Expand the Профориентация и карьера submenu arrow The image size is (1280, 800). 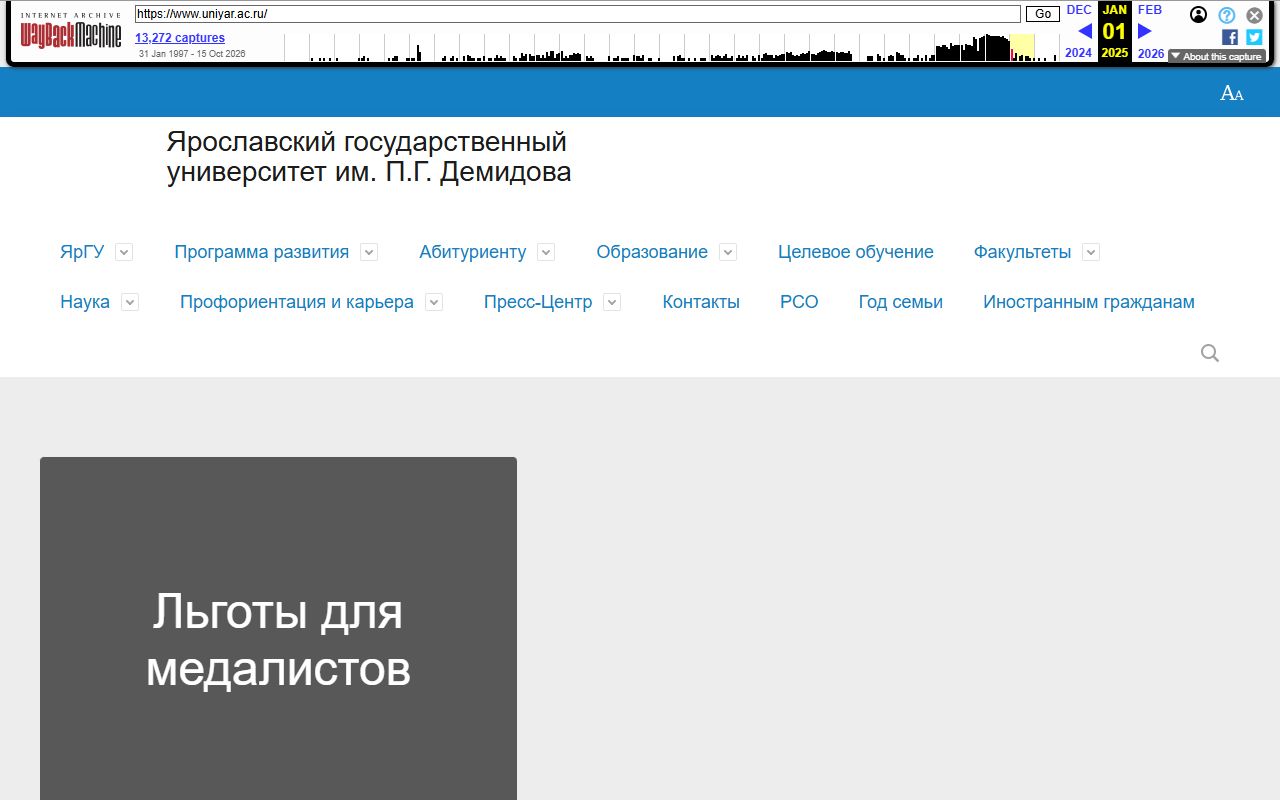click(434, 302)
